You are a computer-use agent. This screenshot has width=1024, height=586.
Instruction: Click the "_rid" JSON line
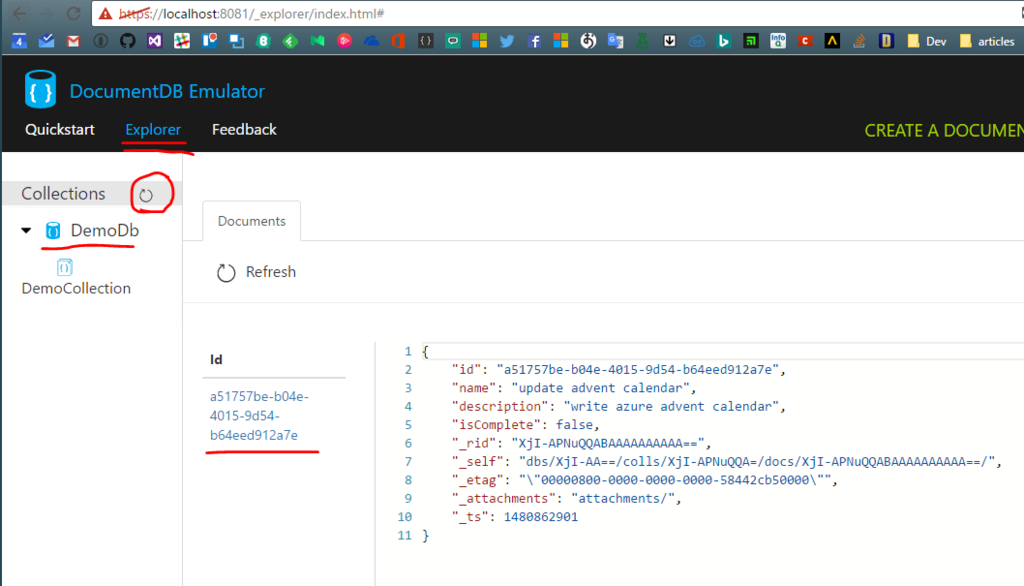point(581,443)
